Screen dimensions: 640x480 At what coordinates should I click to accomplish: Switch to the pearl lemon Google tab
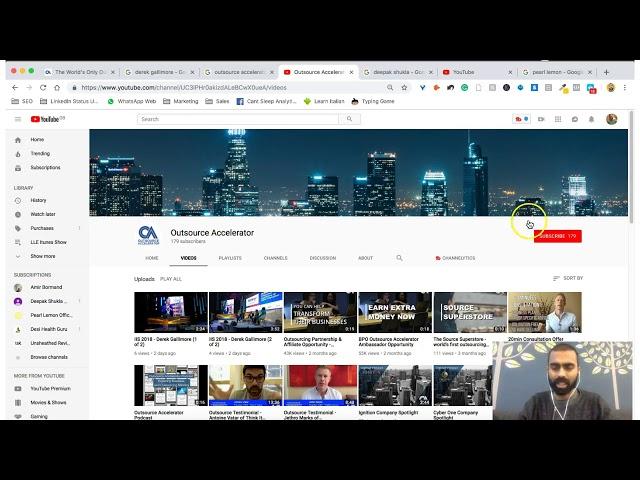tap(556, 72)
